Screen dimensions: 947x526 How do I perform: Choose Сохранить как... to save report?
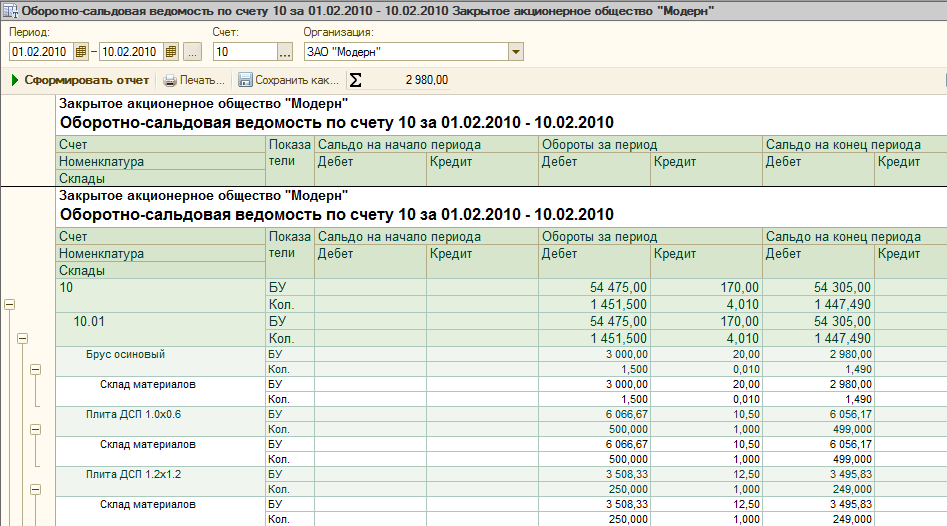297,80
